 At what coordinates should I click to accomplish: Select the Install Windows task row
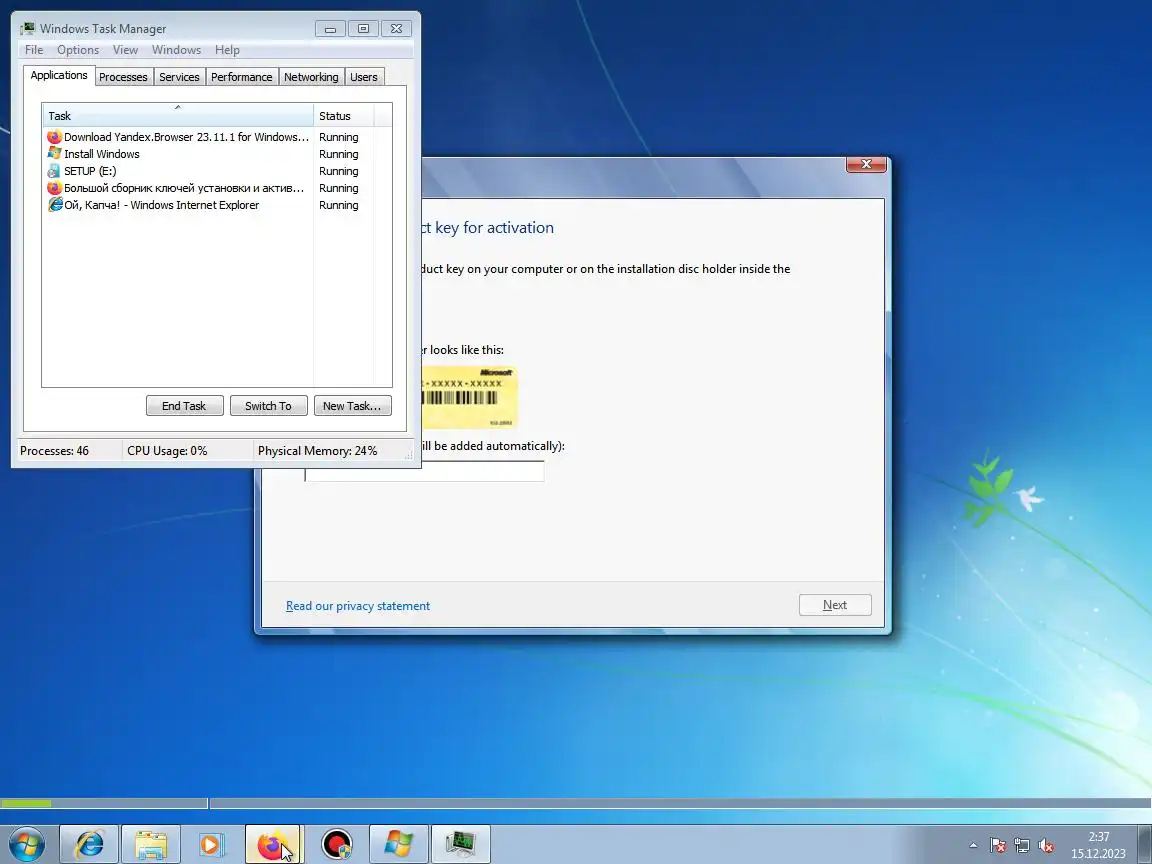coord(216,154)
